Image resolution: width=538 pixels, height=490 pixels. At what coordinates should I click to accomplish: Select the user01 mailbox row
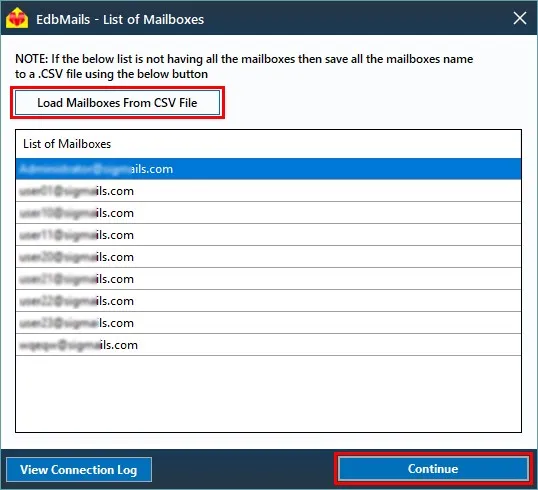pos(268,191)
